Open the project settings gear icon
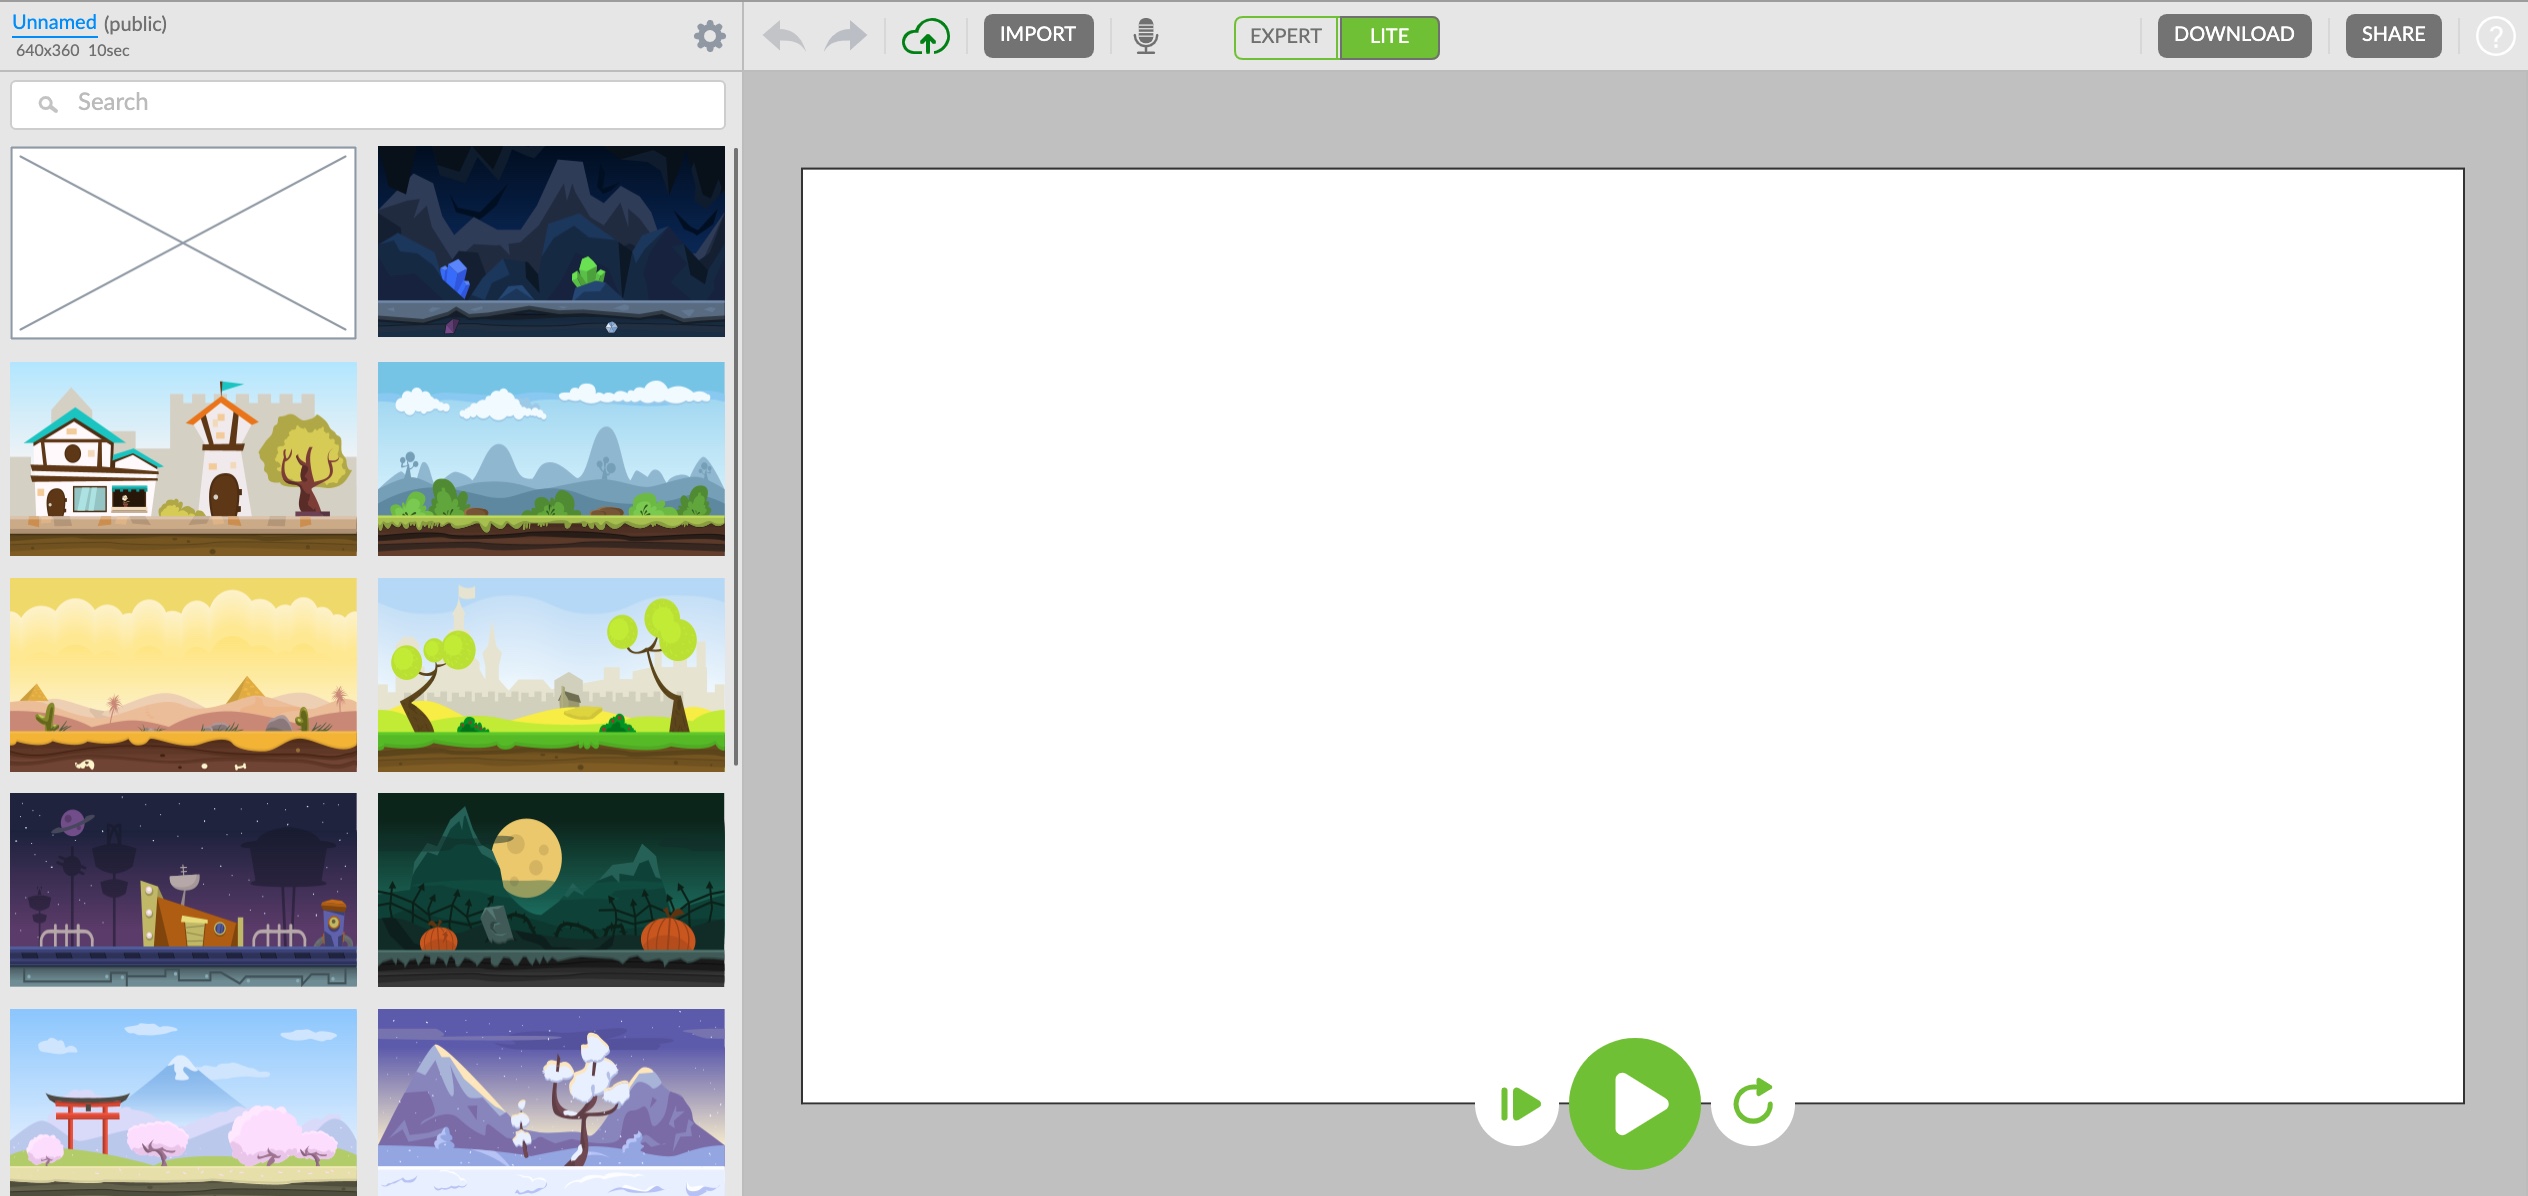Viewport: 2528px width, 1196px height. (x=709, y=37)
